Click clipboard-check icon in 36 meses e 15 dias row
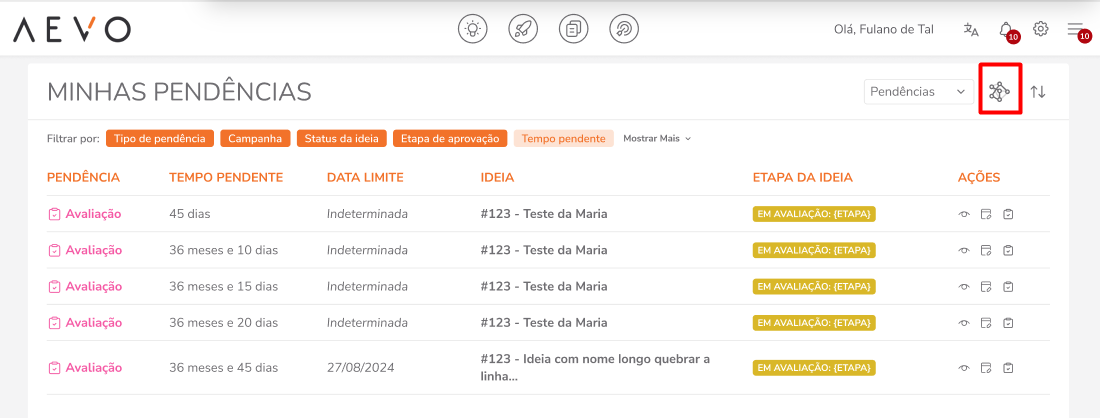 click(1008, 286)
